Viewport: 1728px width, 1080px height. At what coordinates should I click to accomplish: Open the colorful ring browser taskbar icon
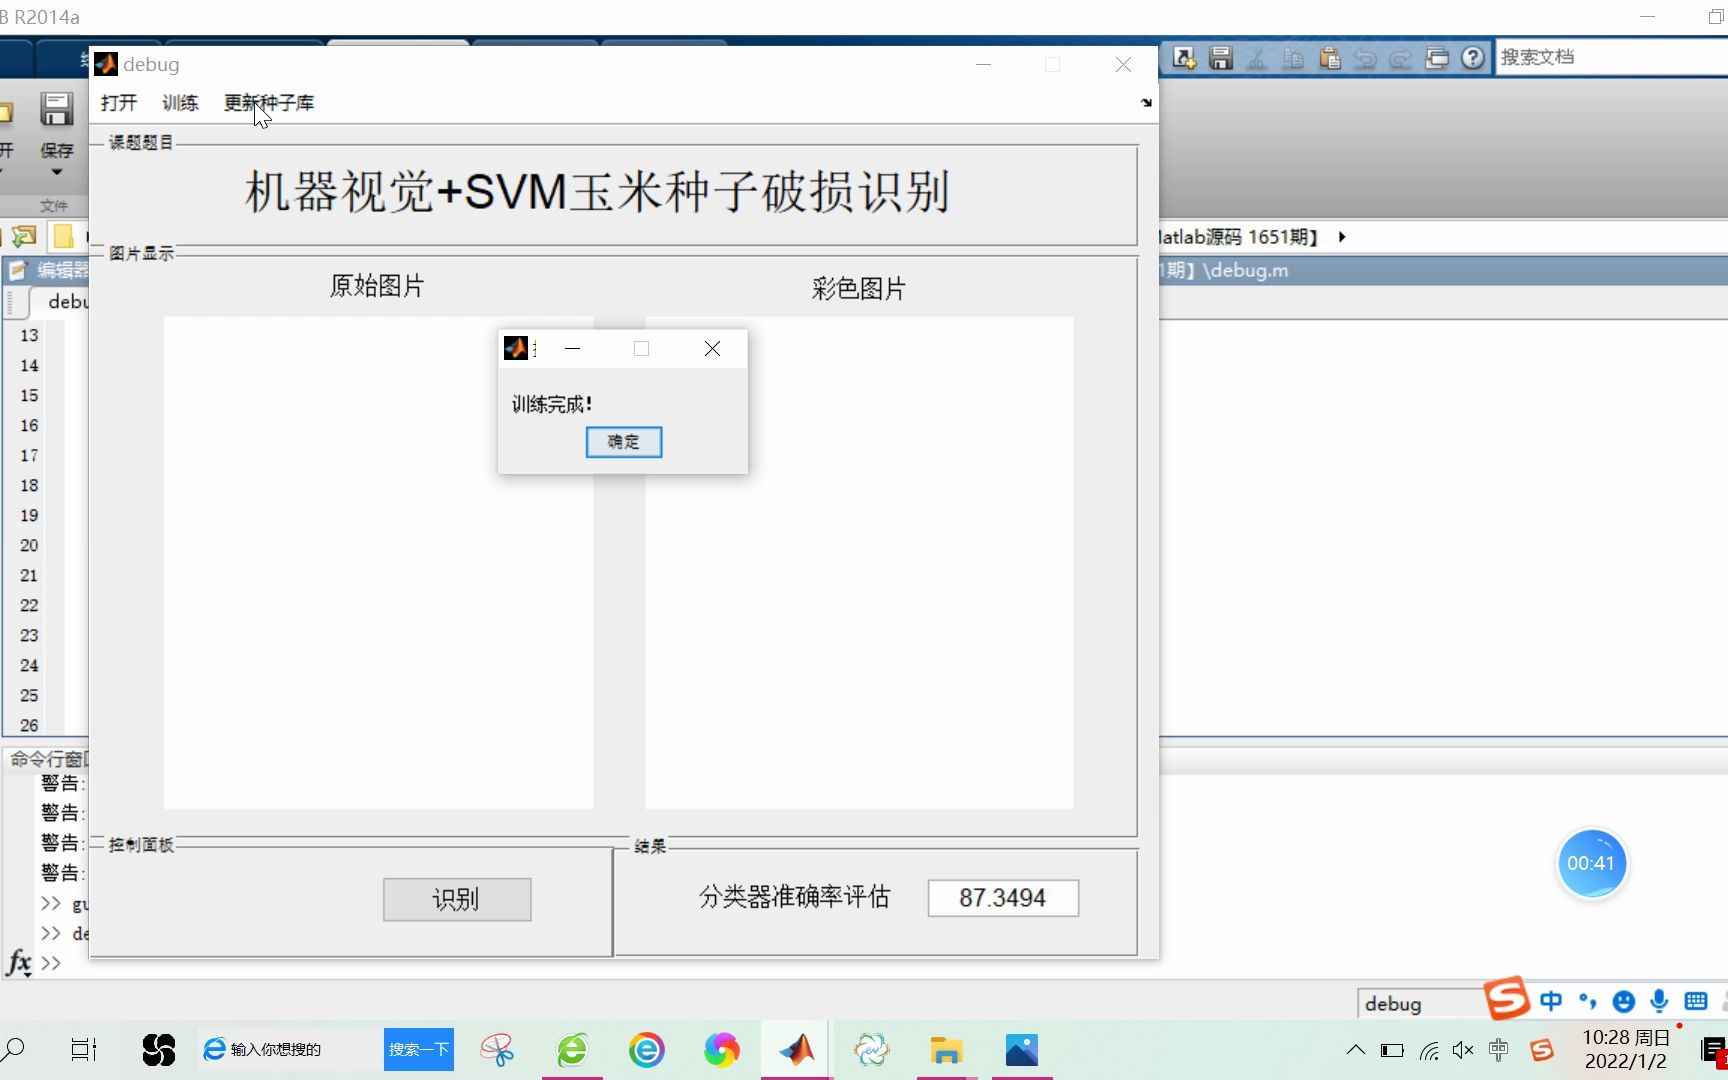tap(722, 1050)
